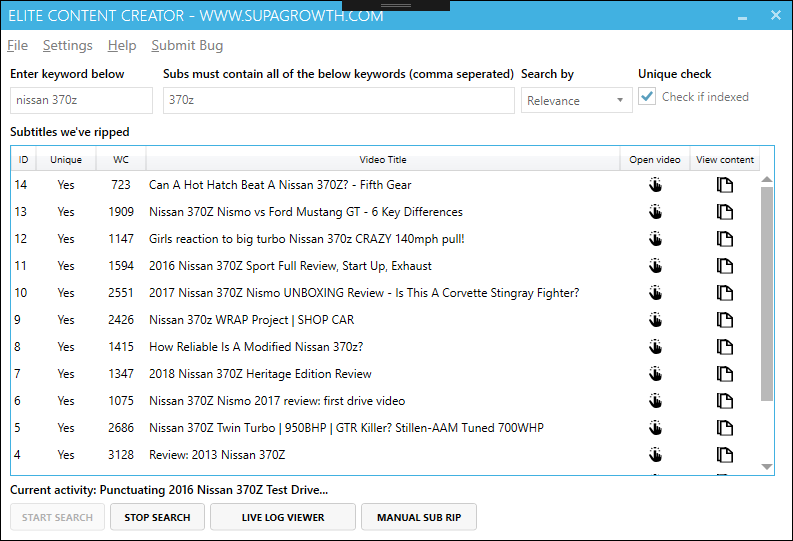793x541 pixels.
Task: Open the Nismo 2017 first drive video
Action: click(x=655, y=401)
